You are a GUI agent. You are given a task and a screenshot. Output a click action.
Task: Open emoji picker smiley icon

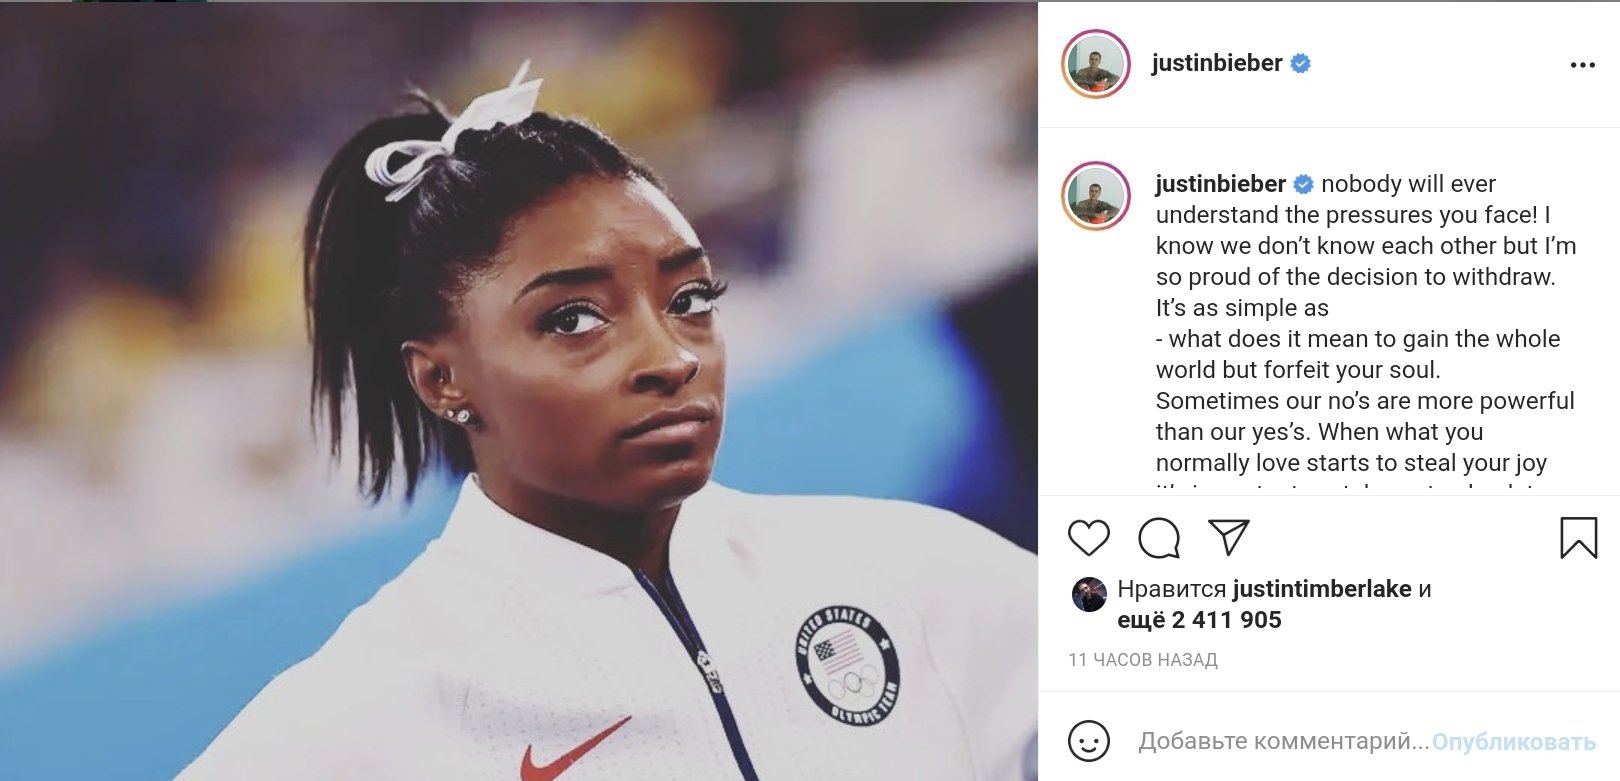(1089, 741)
